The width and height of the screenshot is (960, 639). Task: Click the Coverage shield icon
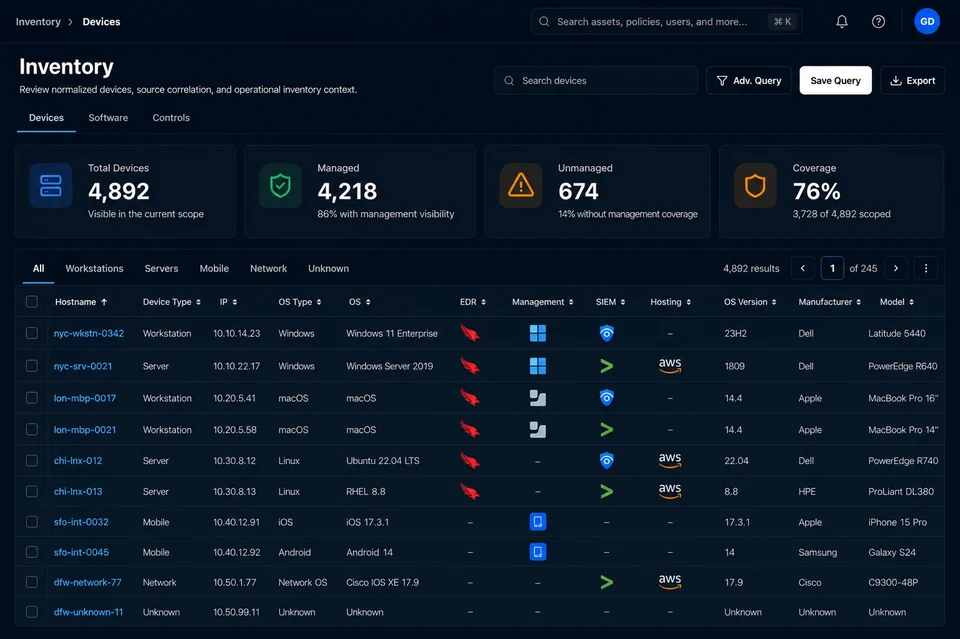point(755,185)
